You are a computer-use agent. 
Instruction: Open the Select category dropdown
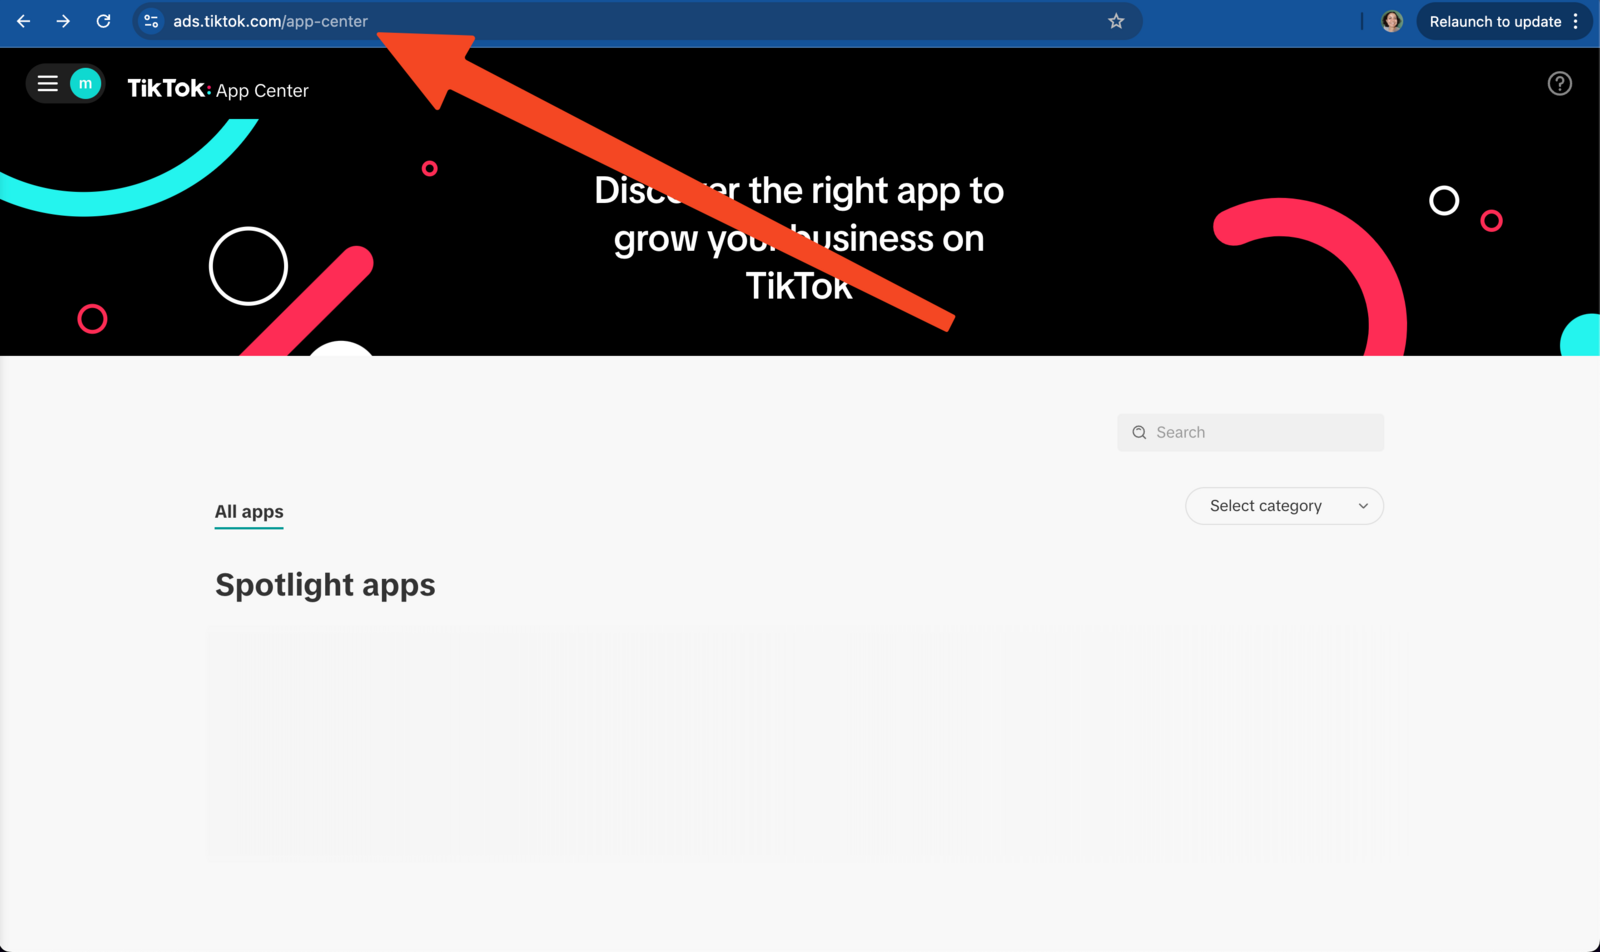tap(1284, 506)
